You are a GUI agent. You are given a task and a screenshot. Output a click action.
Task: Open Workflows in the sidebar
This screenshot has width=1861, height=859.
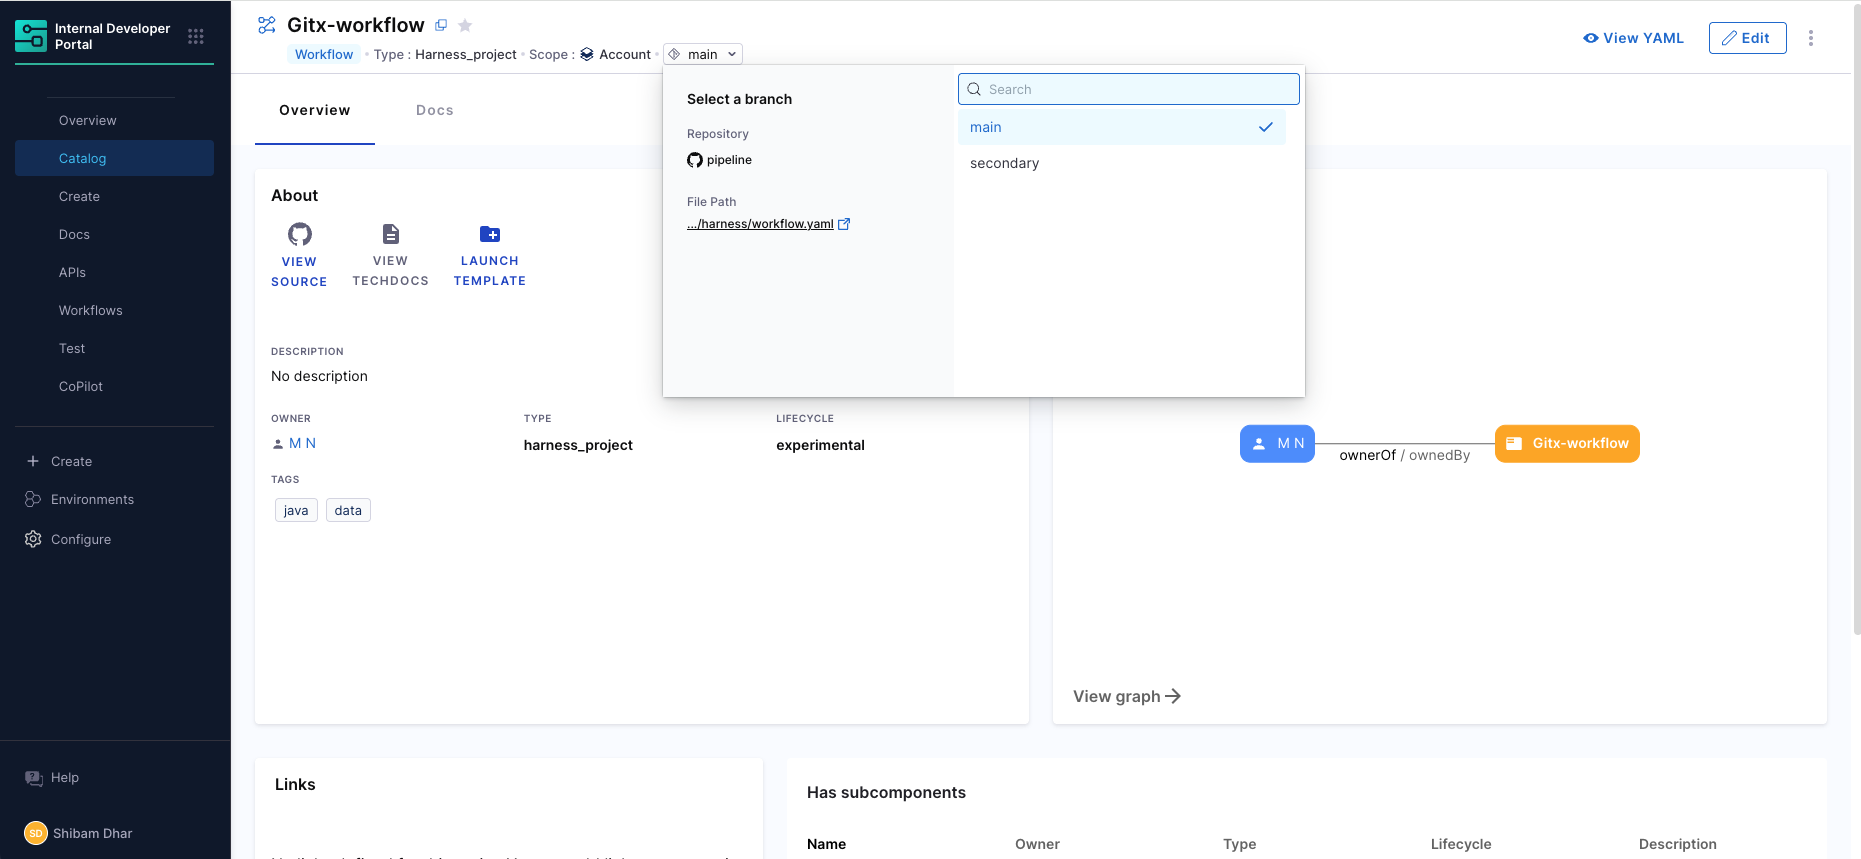tap(91, 310)
